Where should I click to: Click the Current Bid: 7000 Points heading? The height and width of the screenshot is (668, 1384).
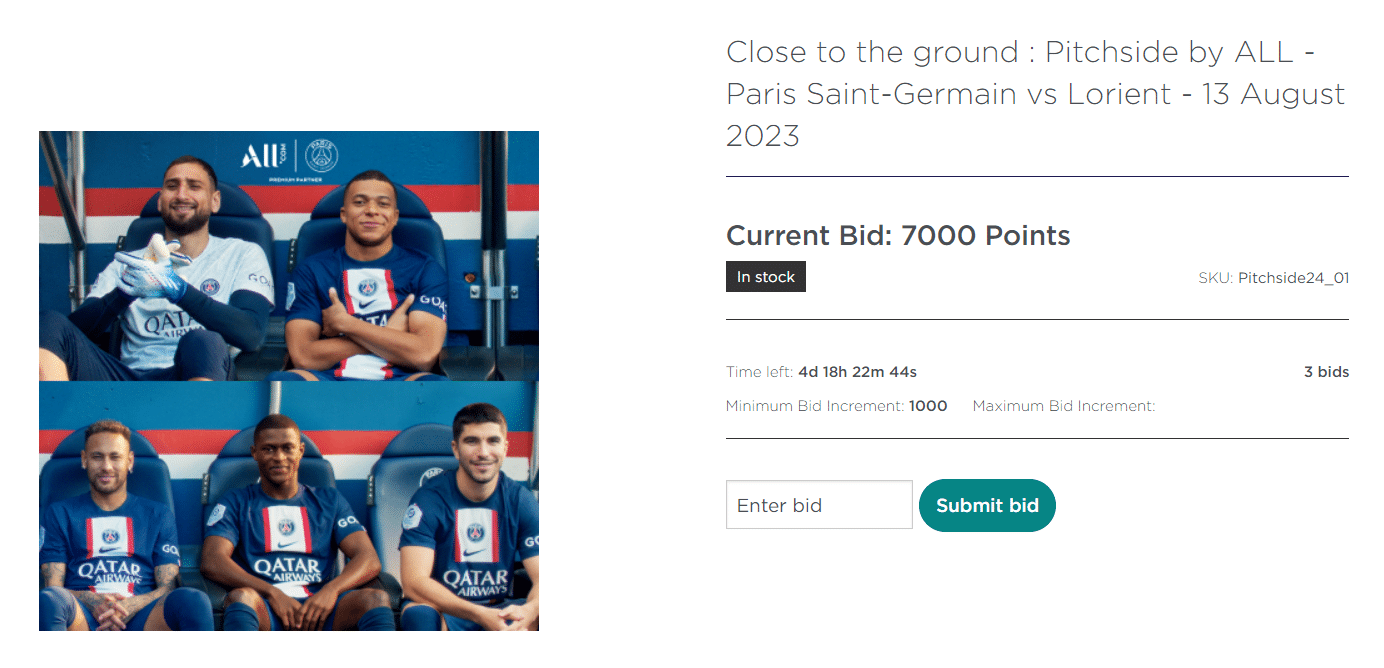[898, 236]
